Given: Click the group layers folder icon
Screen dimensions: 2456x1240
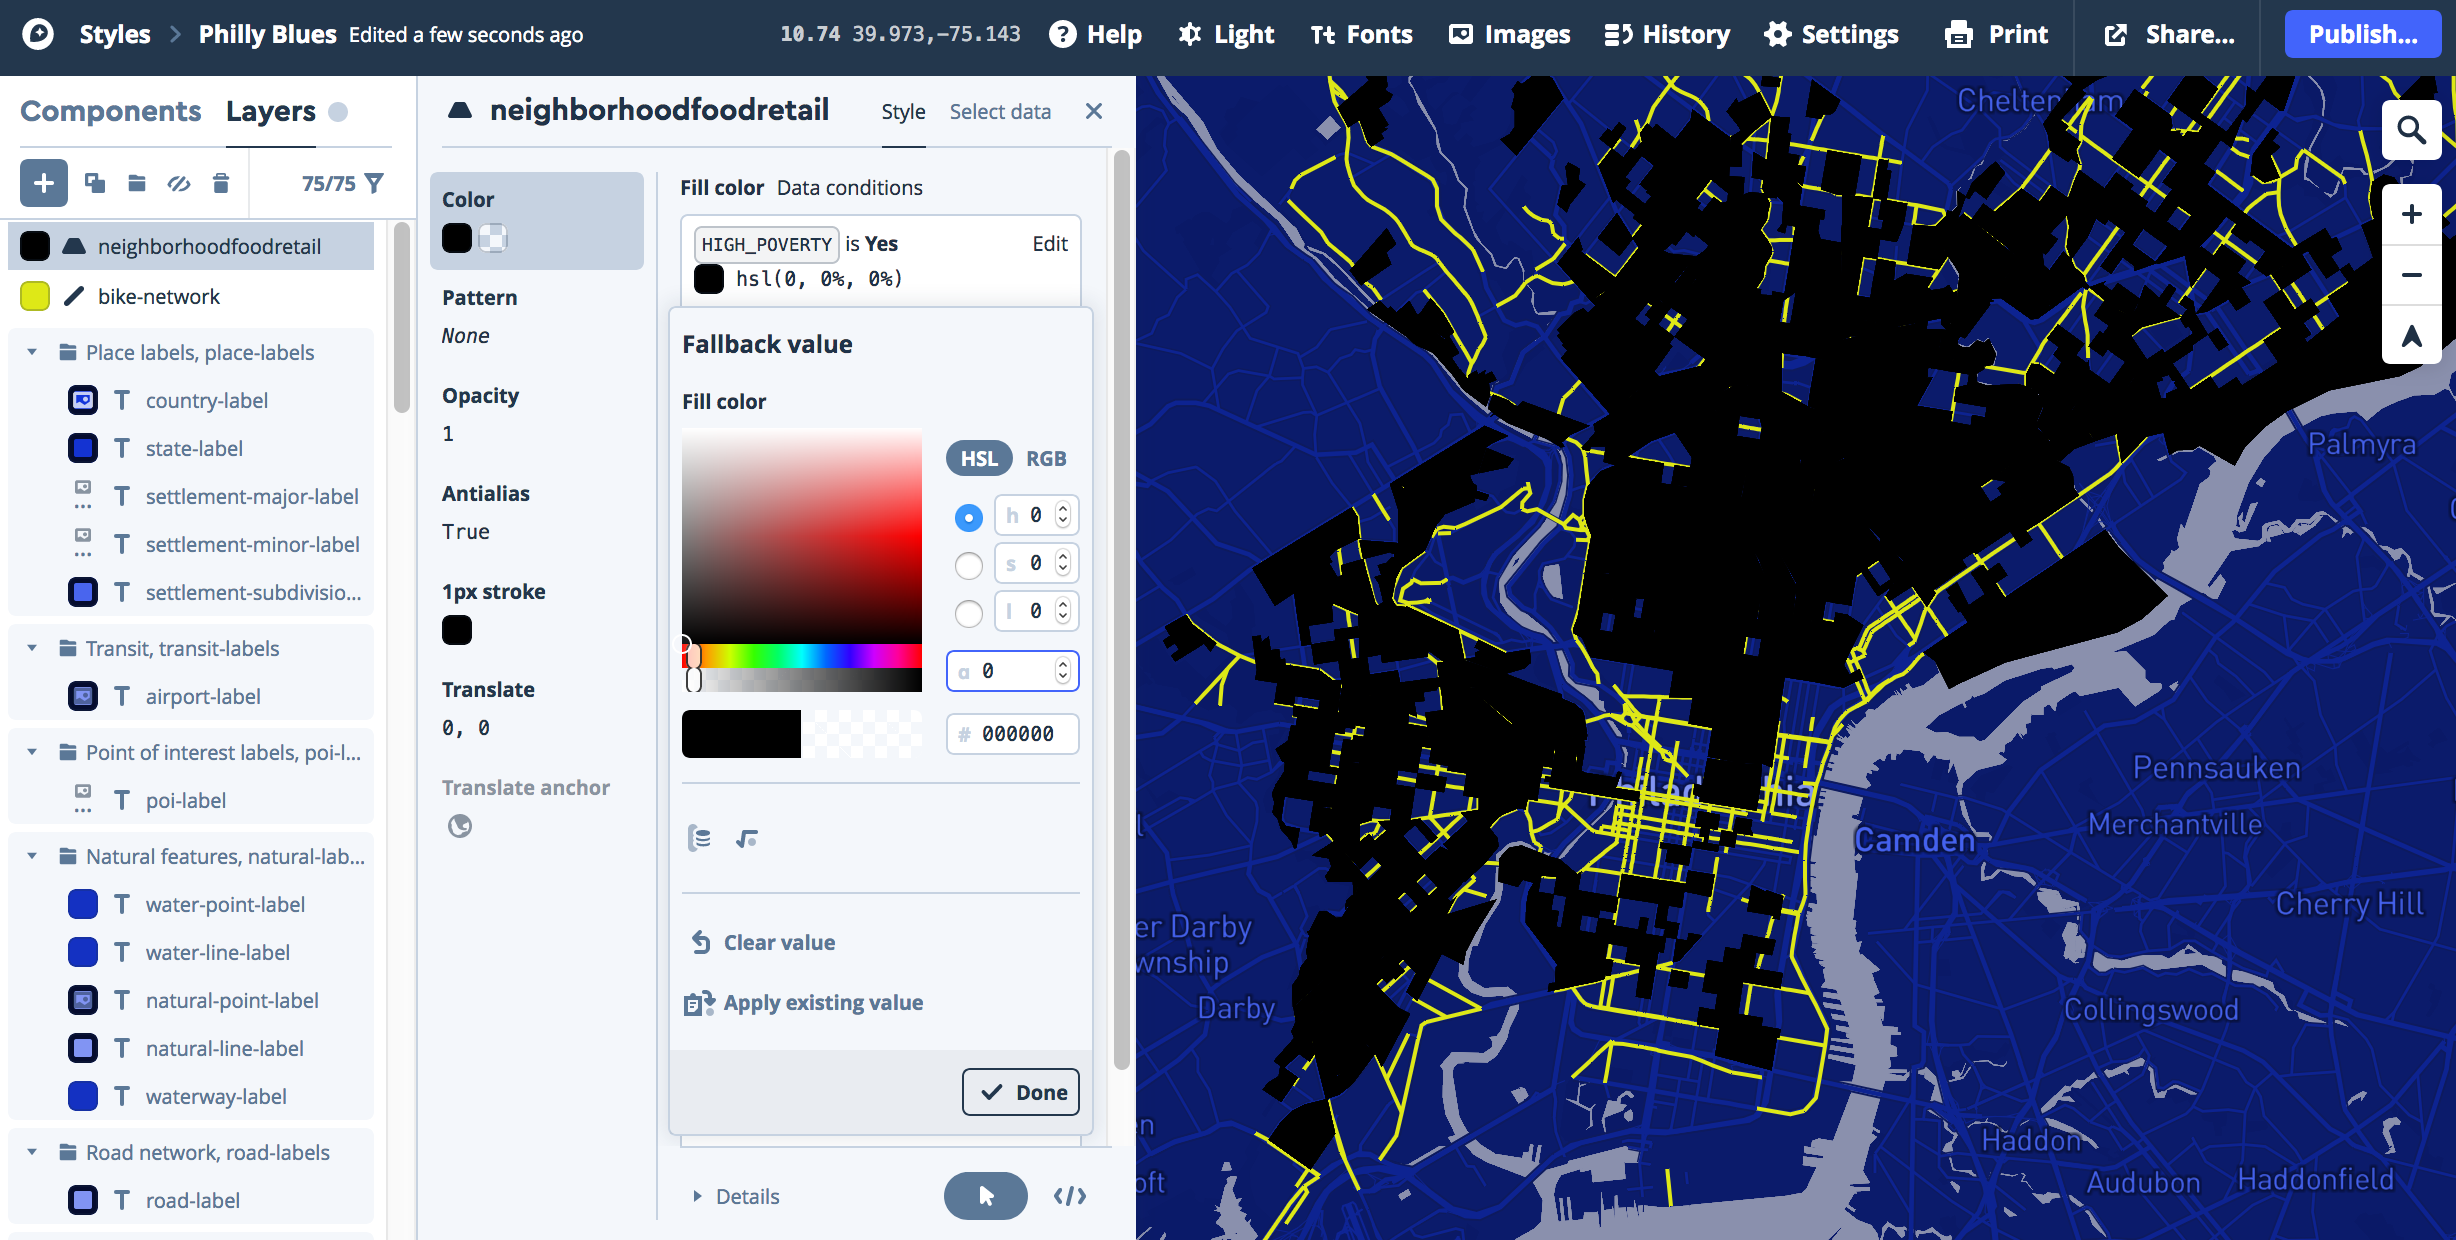Looking at the screenshot, I should pyautogui.click(x=137, y=183).
